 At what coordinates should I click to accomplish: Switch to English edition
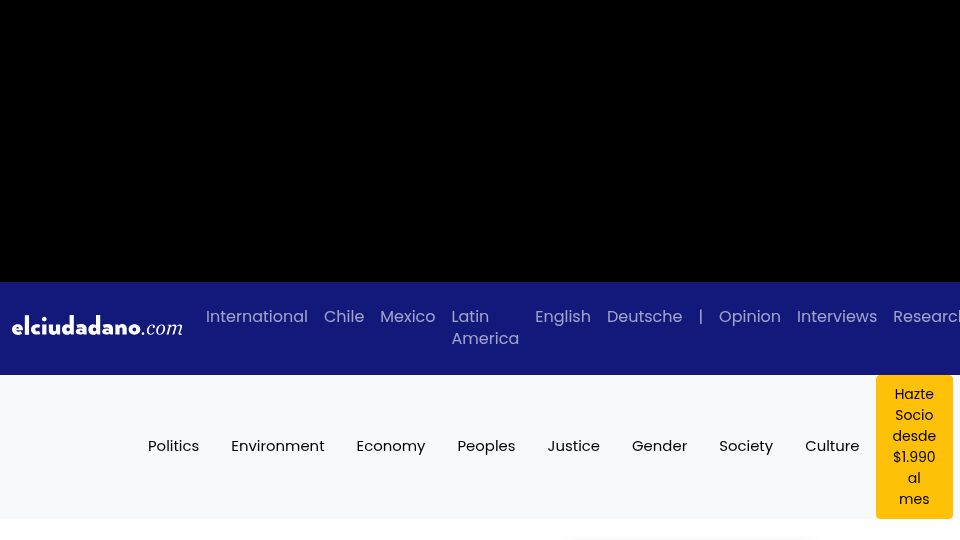pyautogui.click(x=563, y=317)
